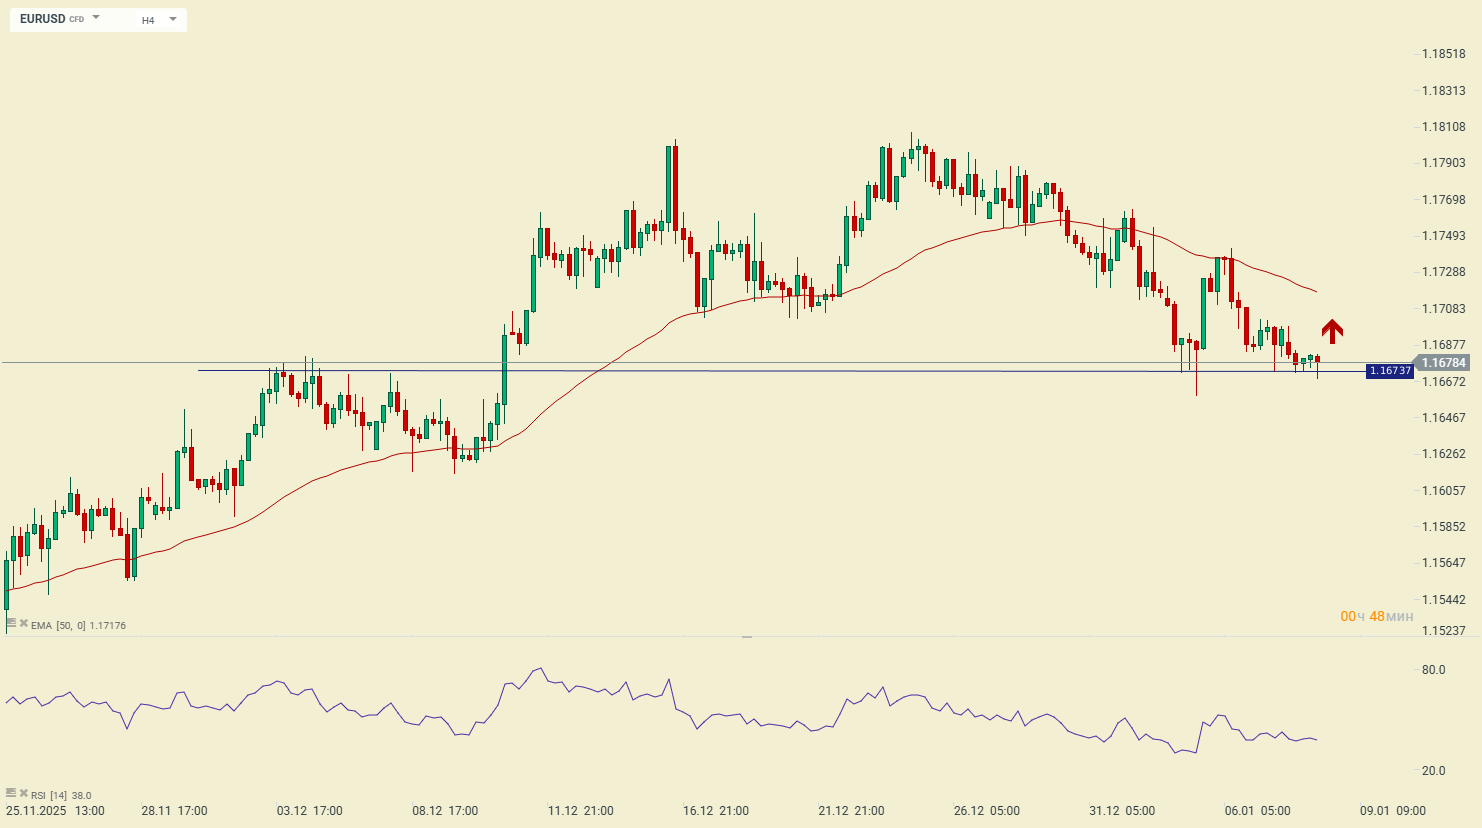
Task: Open the RSI indicator settings icon
Action: (x=11, y=793)
